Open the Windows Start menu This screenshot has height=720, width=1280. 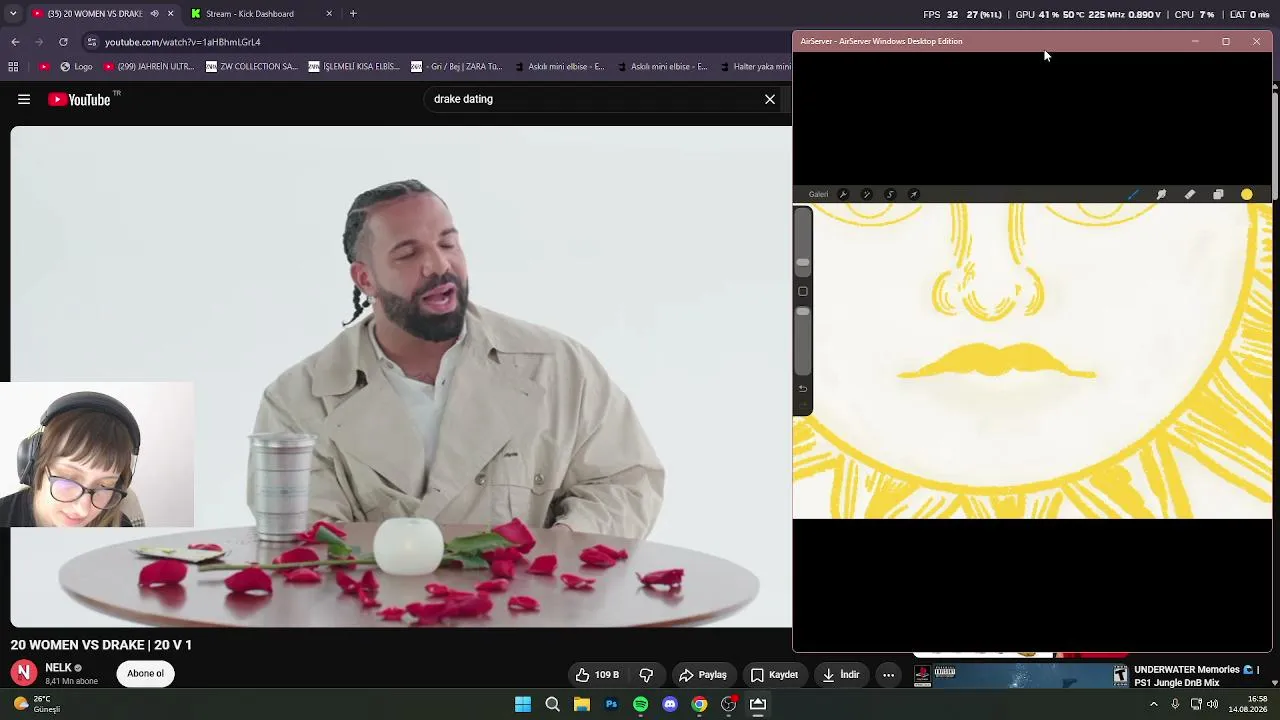[523, 704]
